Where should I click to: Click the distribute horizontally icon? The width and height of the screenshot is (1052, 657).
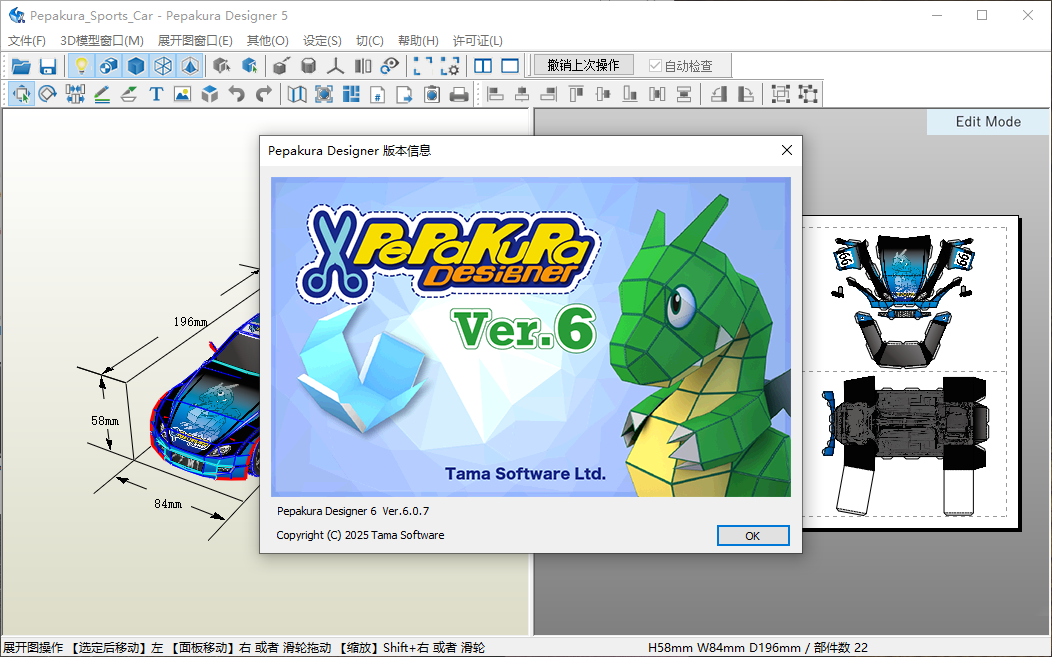(658, 94)
